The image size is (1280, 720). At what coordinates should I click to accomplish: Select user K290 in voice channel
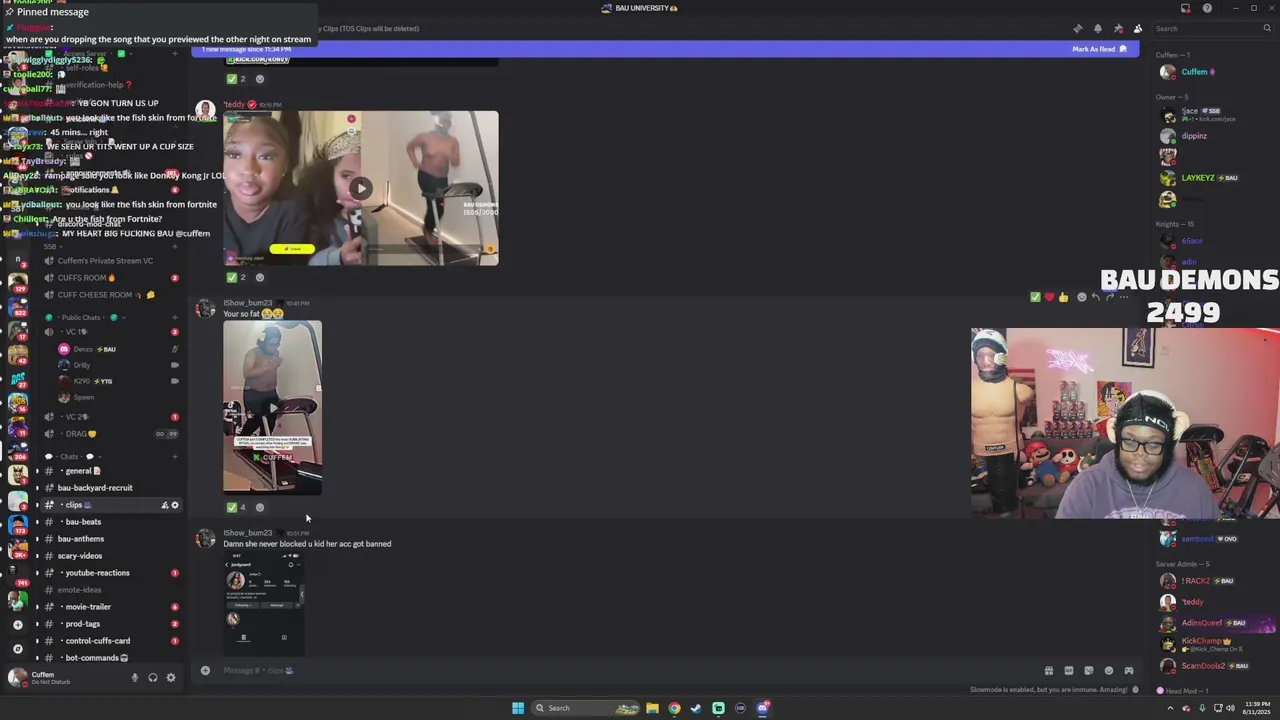click(x=118, y=381)
